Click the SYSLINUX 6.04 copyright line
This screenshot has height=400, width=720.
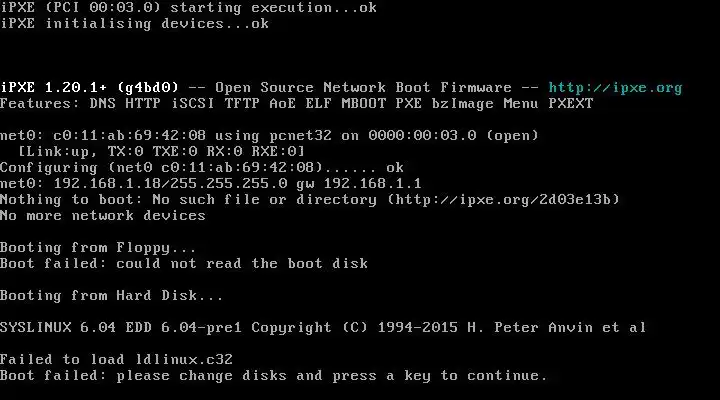point(323,327)
